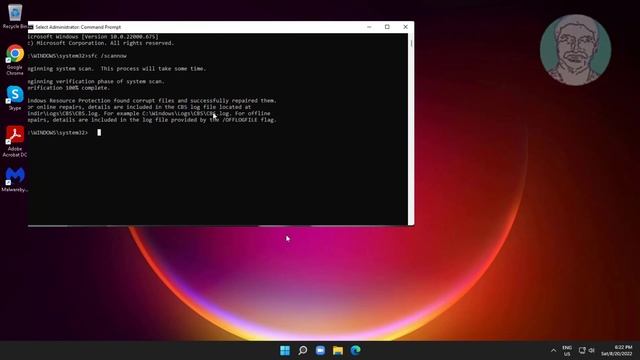
Task: Click the 'sfc /scannow' command line
Action: (x=78, y=56)
